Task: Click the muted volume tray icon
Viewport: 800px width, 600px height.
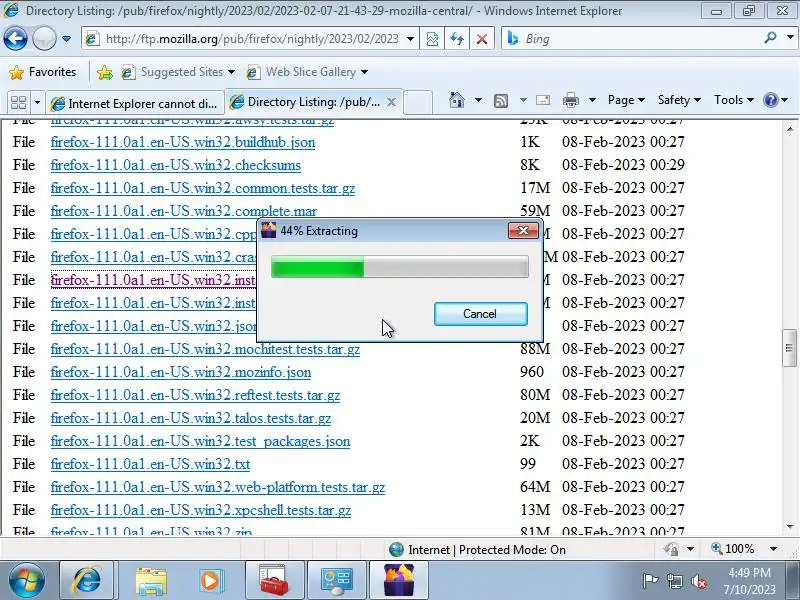Action: pyautogui.click(x=698, y=581)
